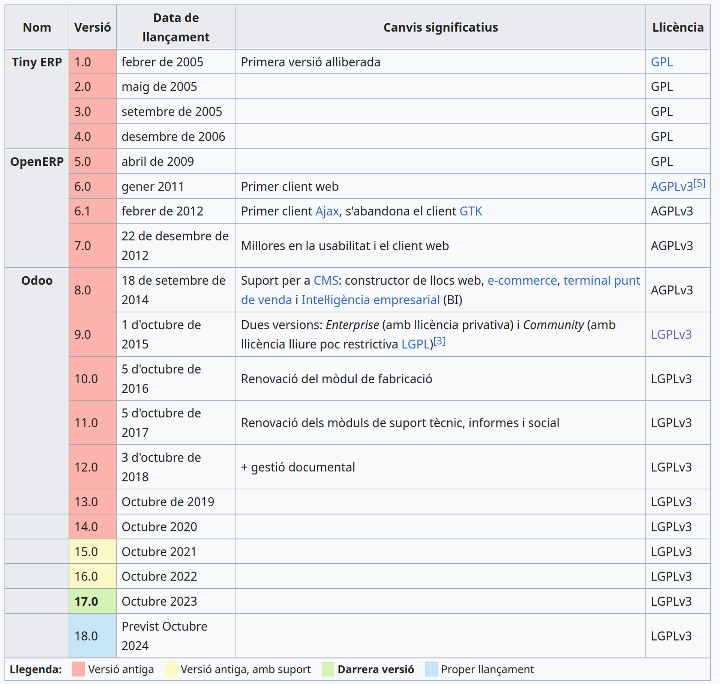The height and width of the screenshot is (684, 720).
Task: Click the date 'abril de 2009'
Action: coord(158,162)
